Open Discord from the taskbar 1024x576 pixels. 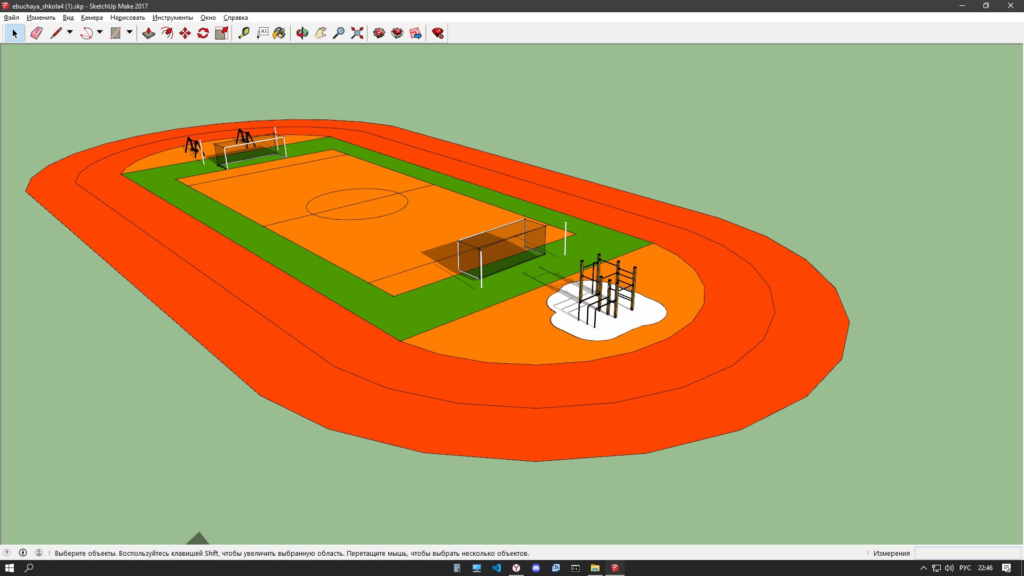(536, 568)
